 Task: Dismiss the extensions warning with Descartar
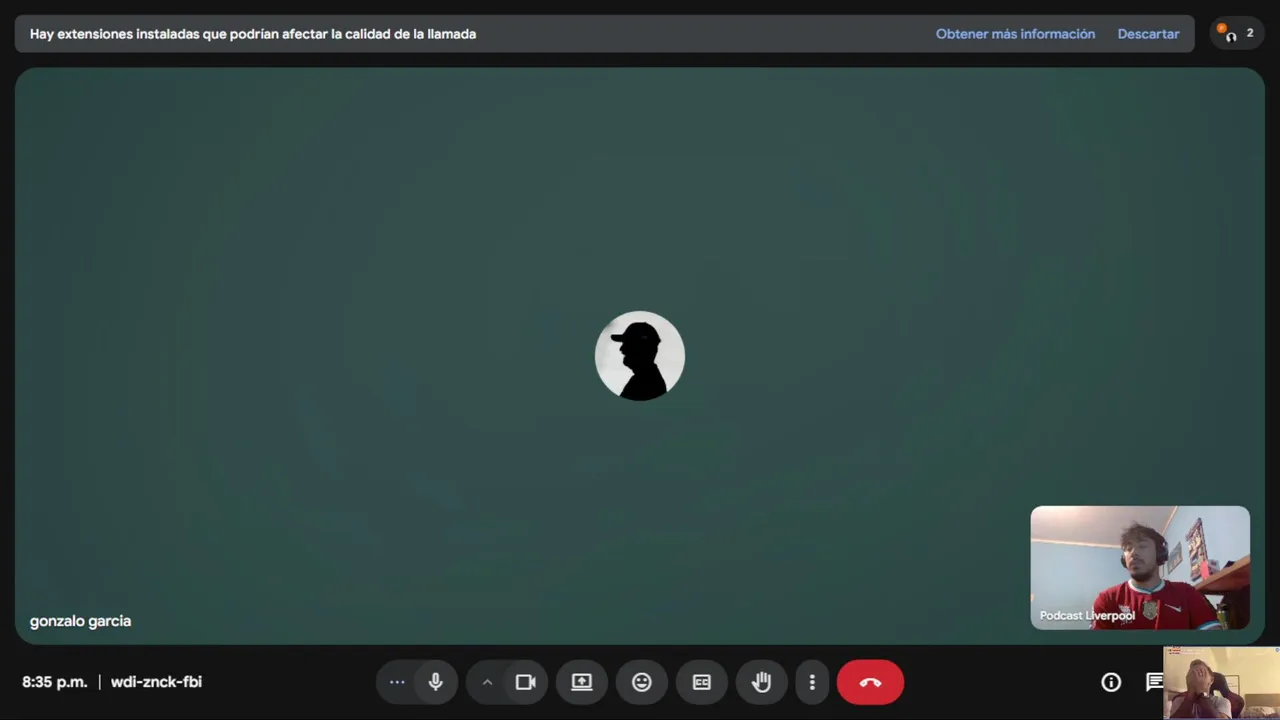click(1148, 34)
